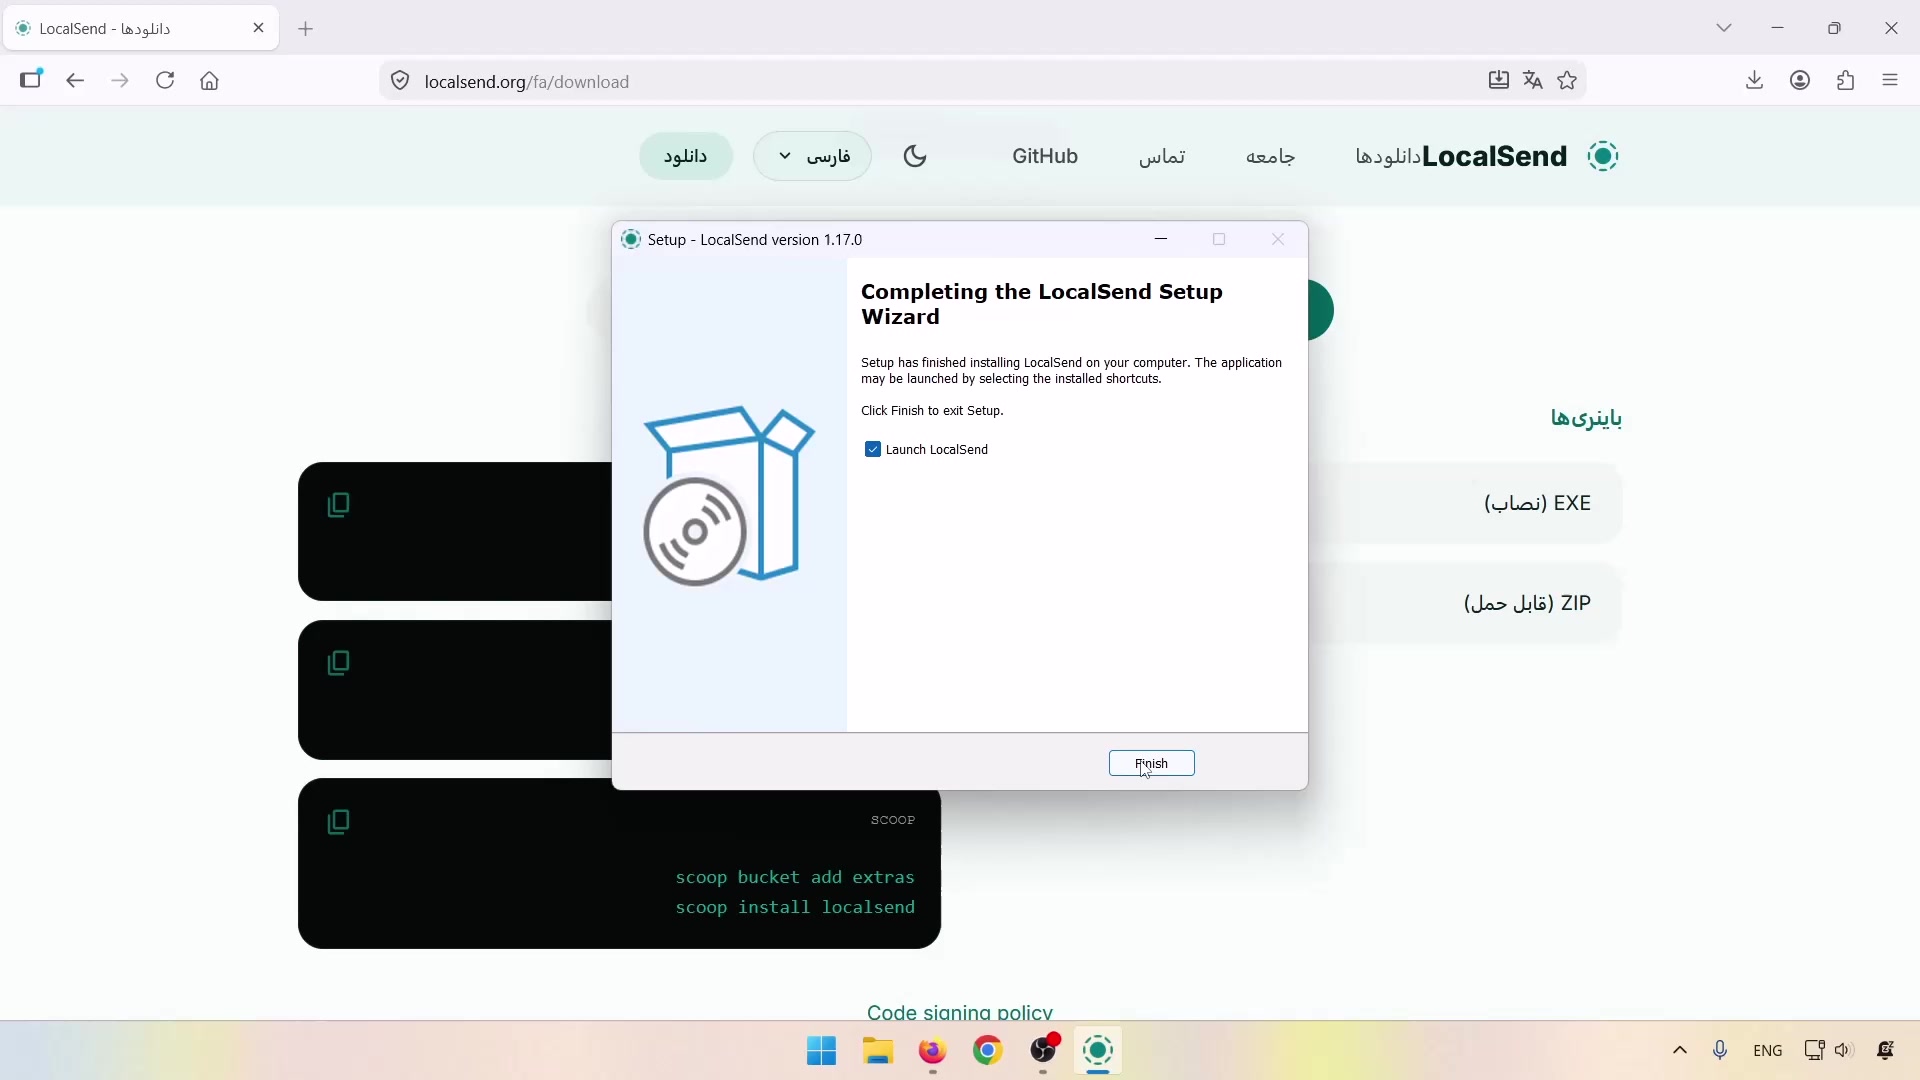Go back in the browser

point(75,81)
